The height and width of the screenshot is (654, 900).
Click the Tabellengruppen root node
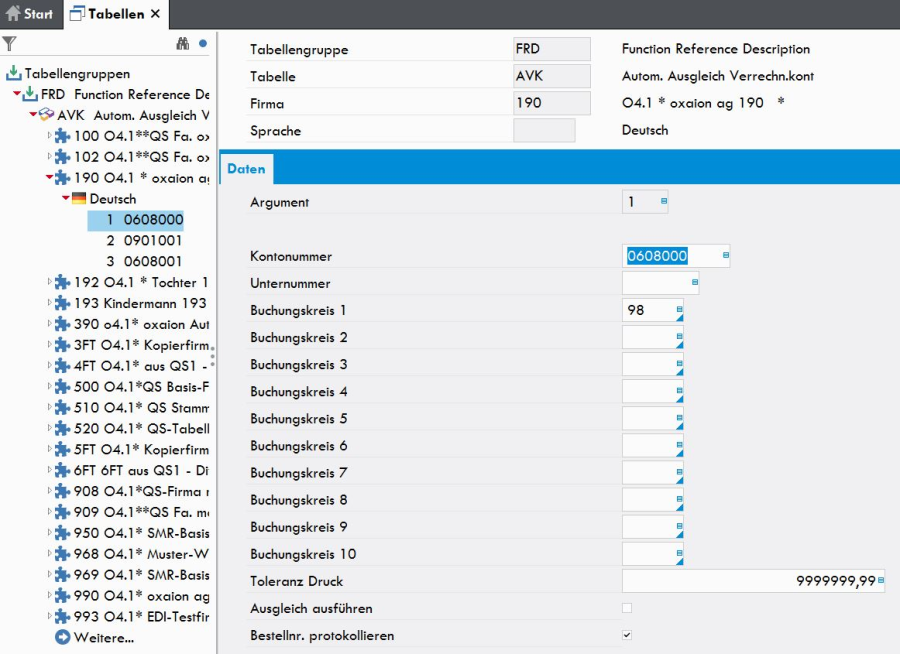coord(77,73)
